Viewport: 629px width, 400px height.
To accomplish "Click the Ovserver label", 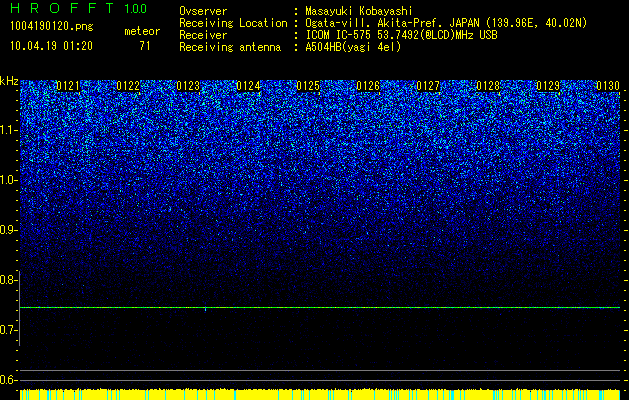I will coord(203,11).
